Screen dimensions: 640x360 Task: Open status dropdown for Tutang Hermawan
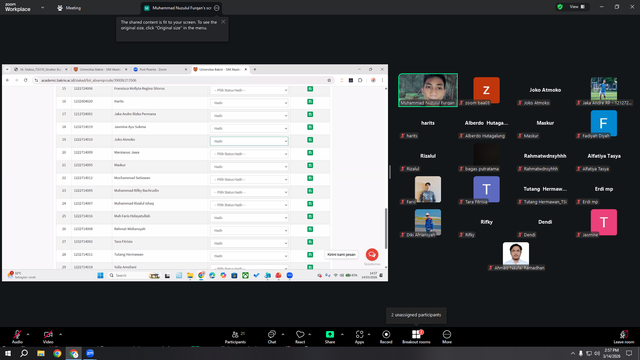click(x=249, y=256)
